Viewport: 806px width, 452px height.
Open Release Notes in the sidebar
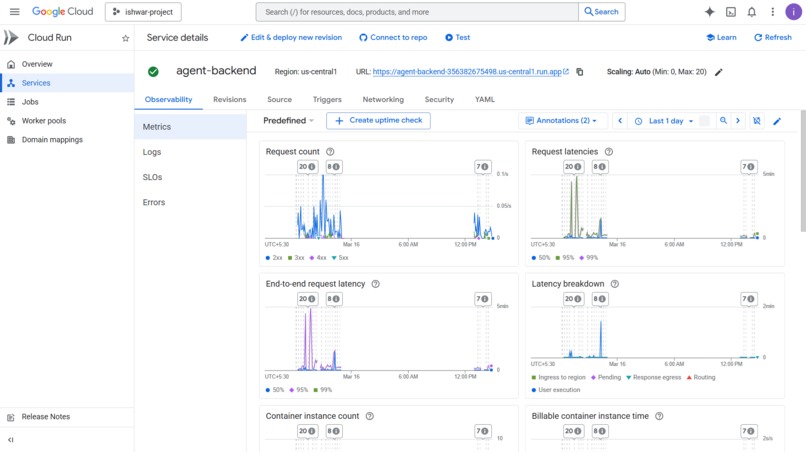tap(67, 417)
